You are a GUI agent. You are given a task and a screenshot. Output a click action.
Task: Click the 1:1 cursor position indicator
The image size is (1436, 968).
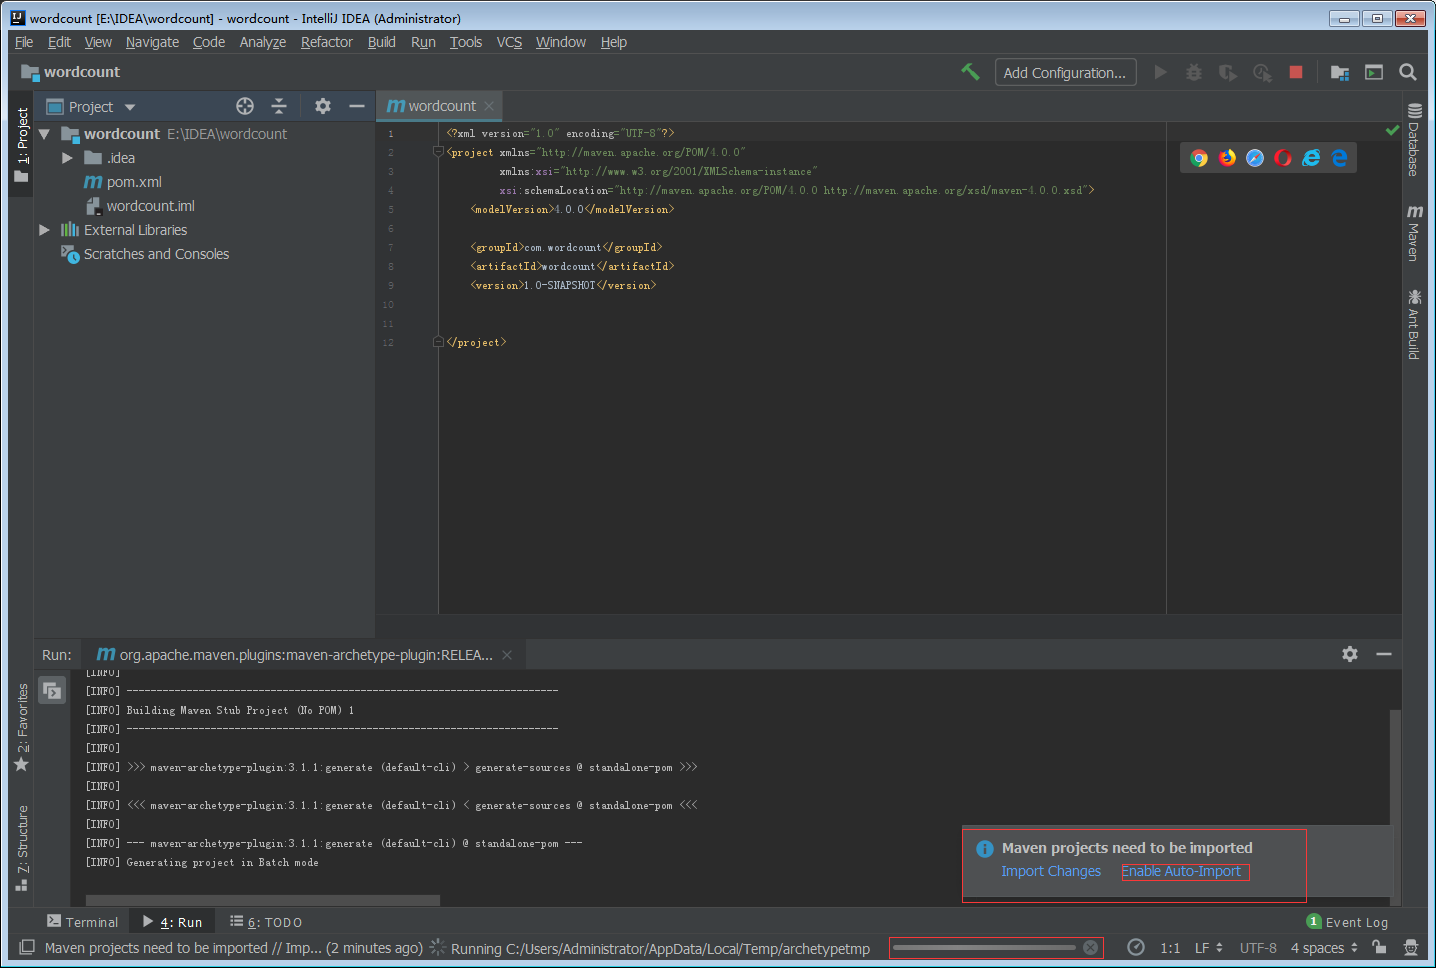[x=1170, y=948]
